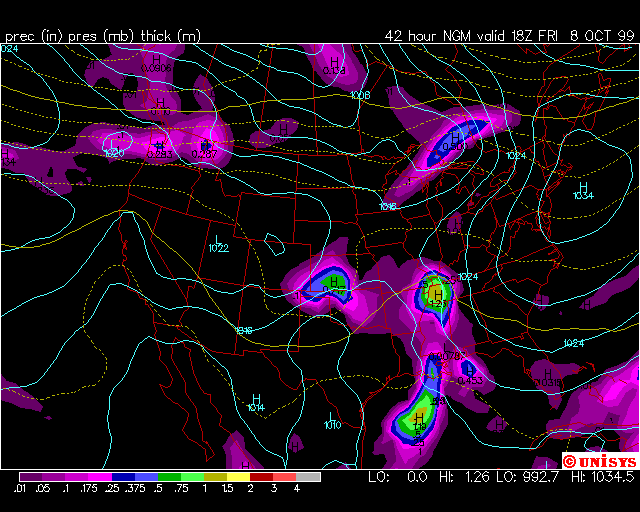Click the Unisys logo in the corner
This screenshot has height=512, width=640.
click(599, 461)
